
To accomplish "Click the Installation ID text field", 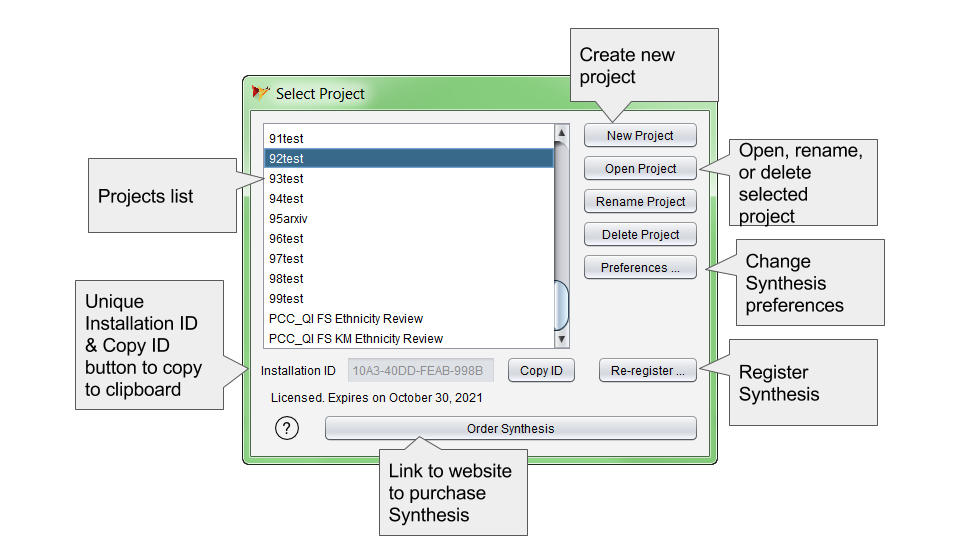I will pyautogui.click(x=421, y=371).
